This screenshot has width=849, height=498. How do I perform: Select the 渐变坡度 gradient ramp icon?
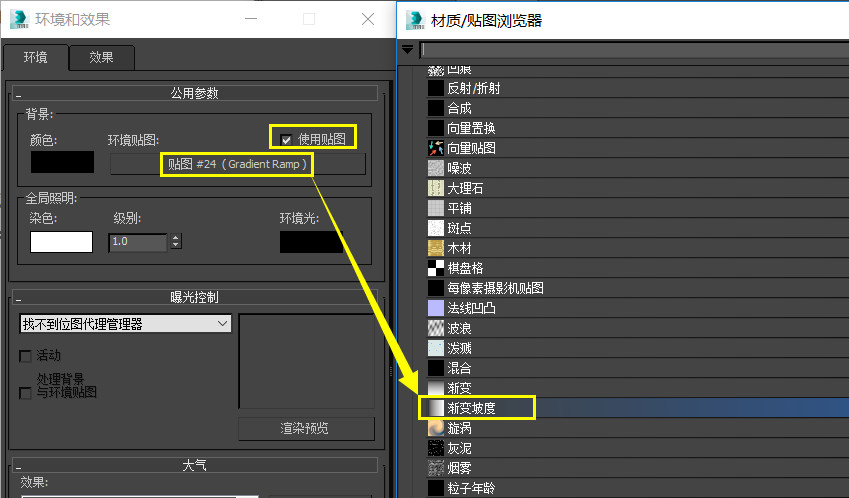point(436,408)
